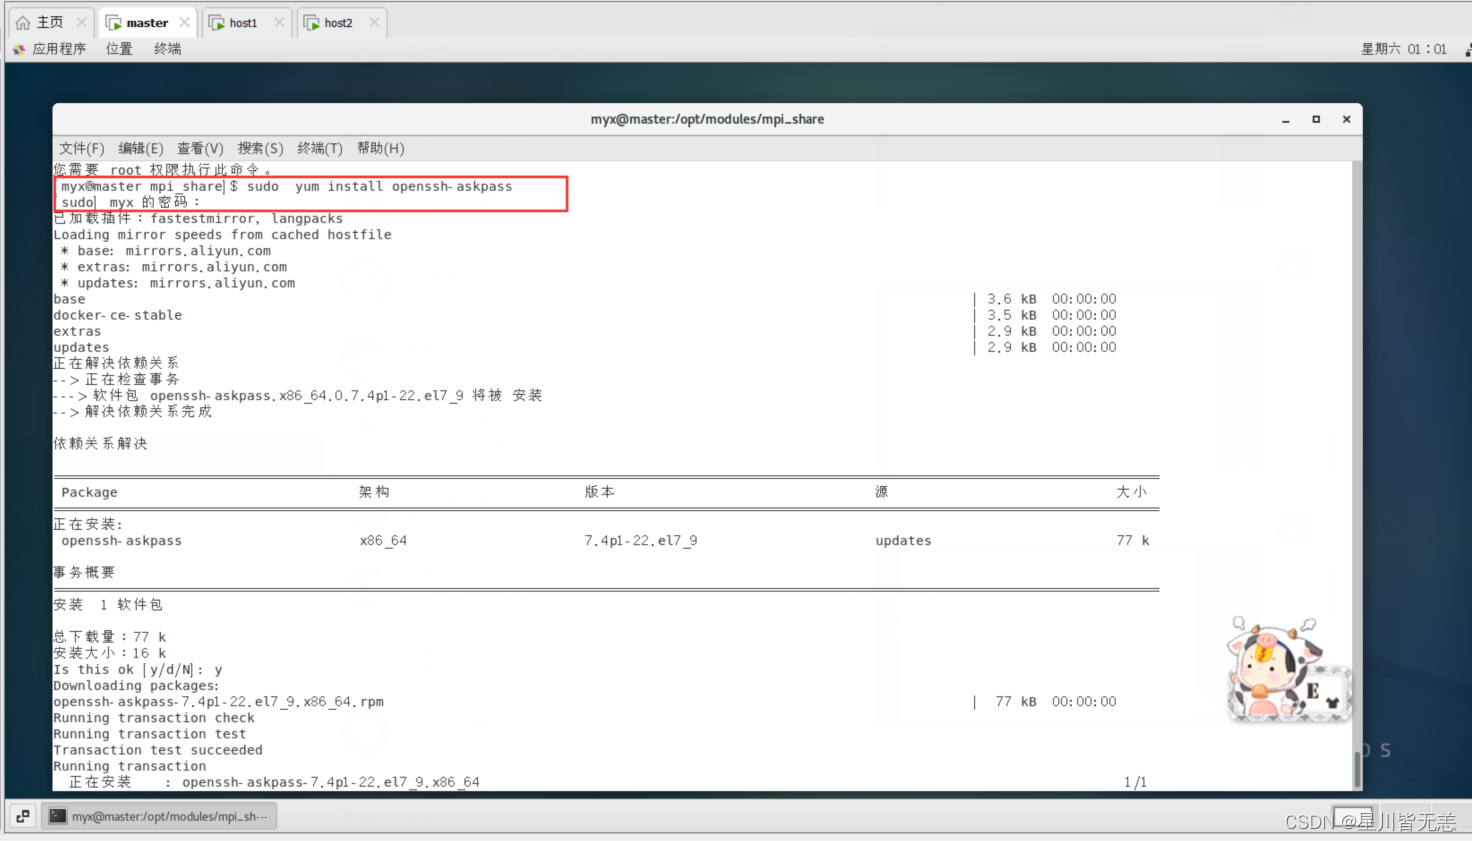1472x841 pixels.
Task: Switch to the host1 console tab
Action: [x=242, y=21]
